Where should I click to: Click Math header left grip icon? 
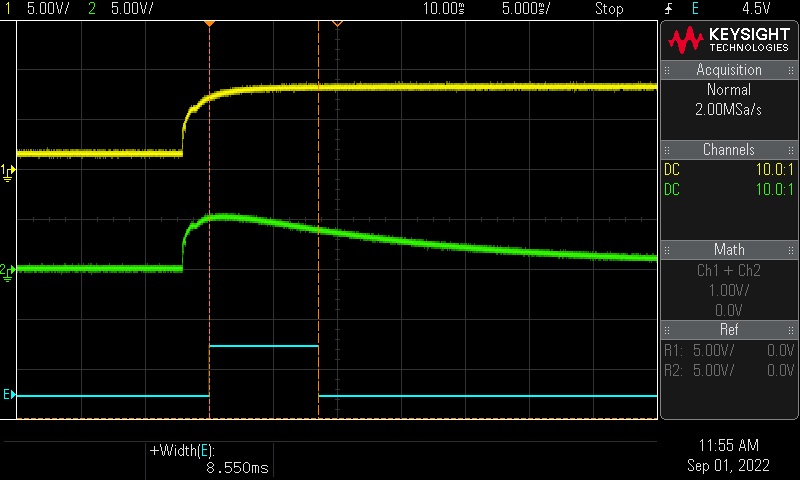(x=667, y=250)
